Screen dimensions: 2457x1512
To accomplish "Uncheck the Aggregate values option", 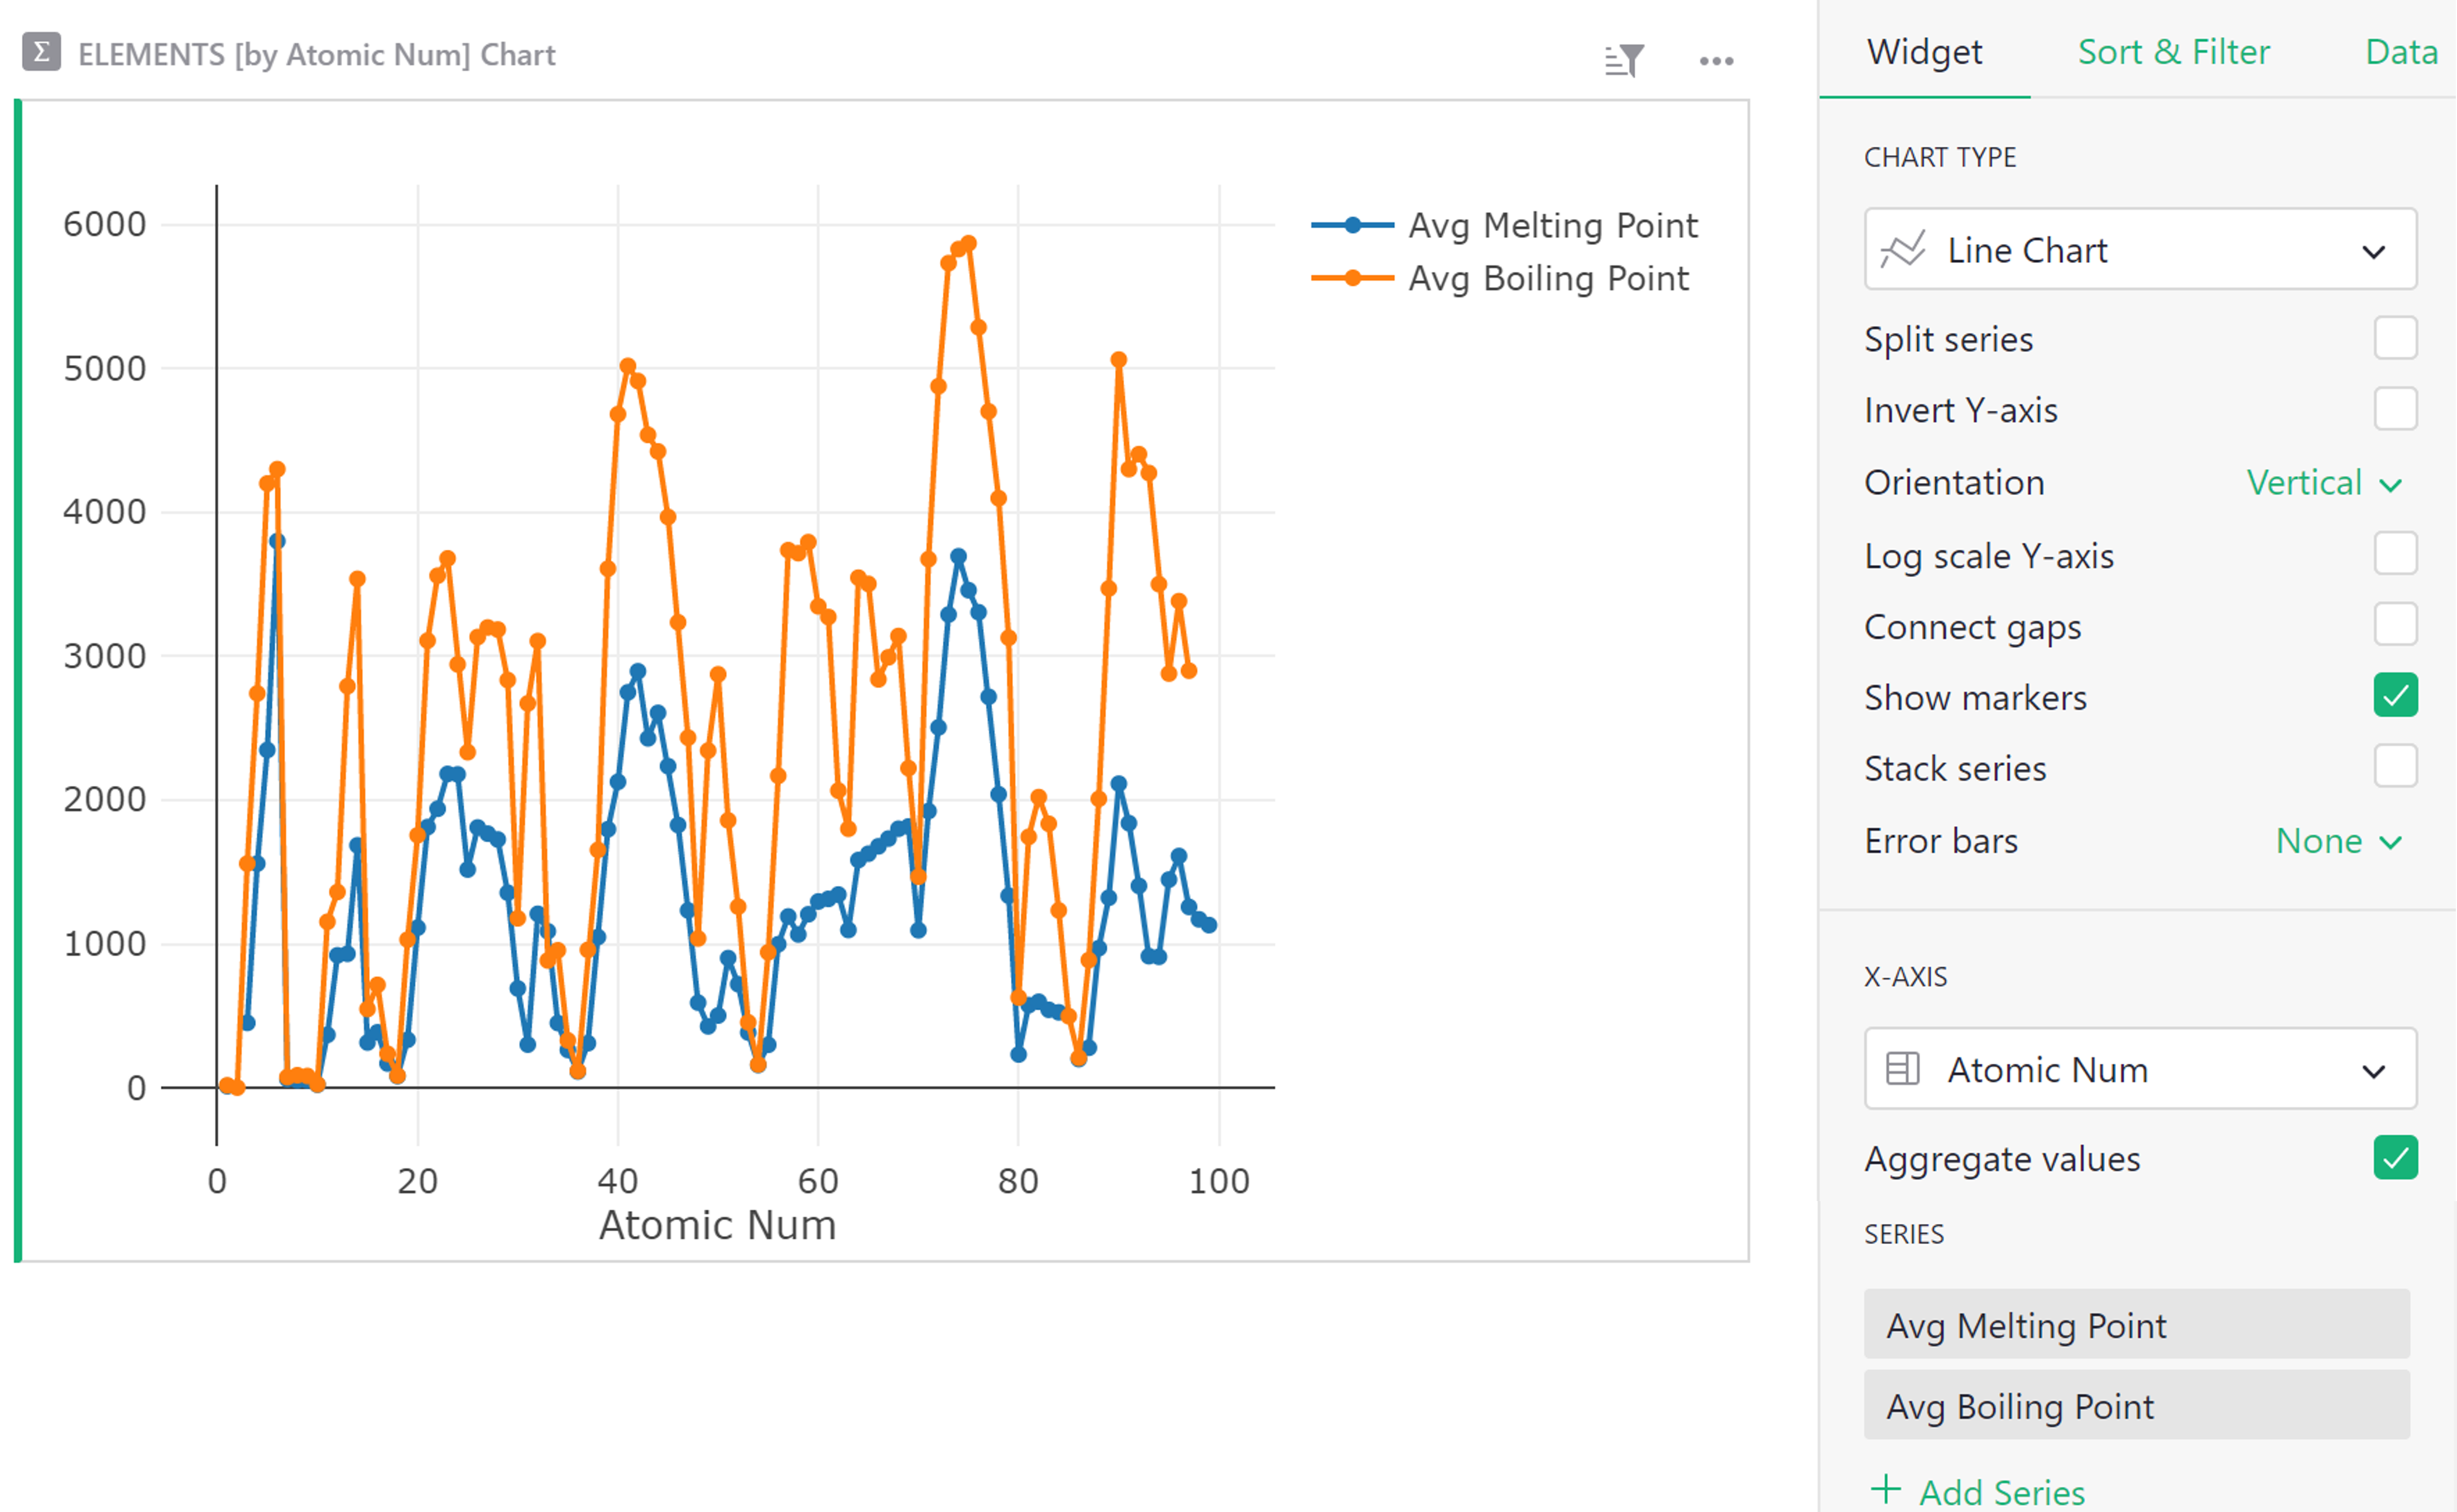I will 2396,1158.
